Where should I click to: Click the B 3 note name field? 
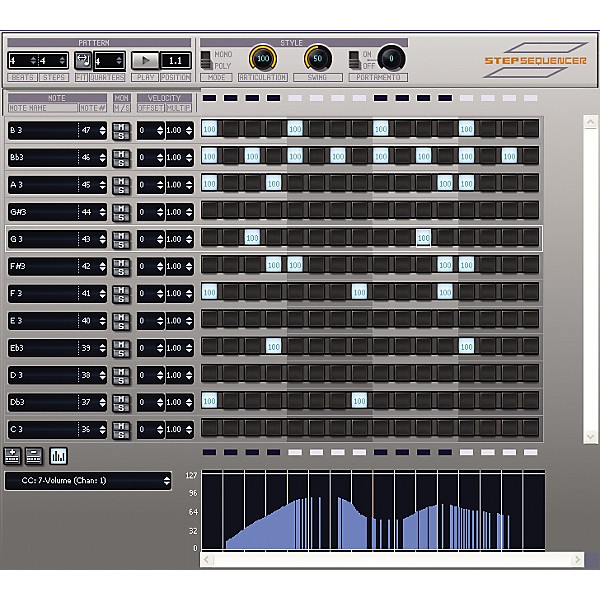[43, 130]
